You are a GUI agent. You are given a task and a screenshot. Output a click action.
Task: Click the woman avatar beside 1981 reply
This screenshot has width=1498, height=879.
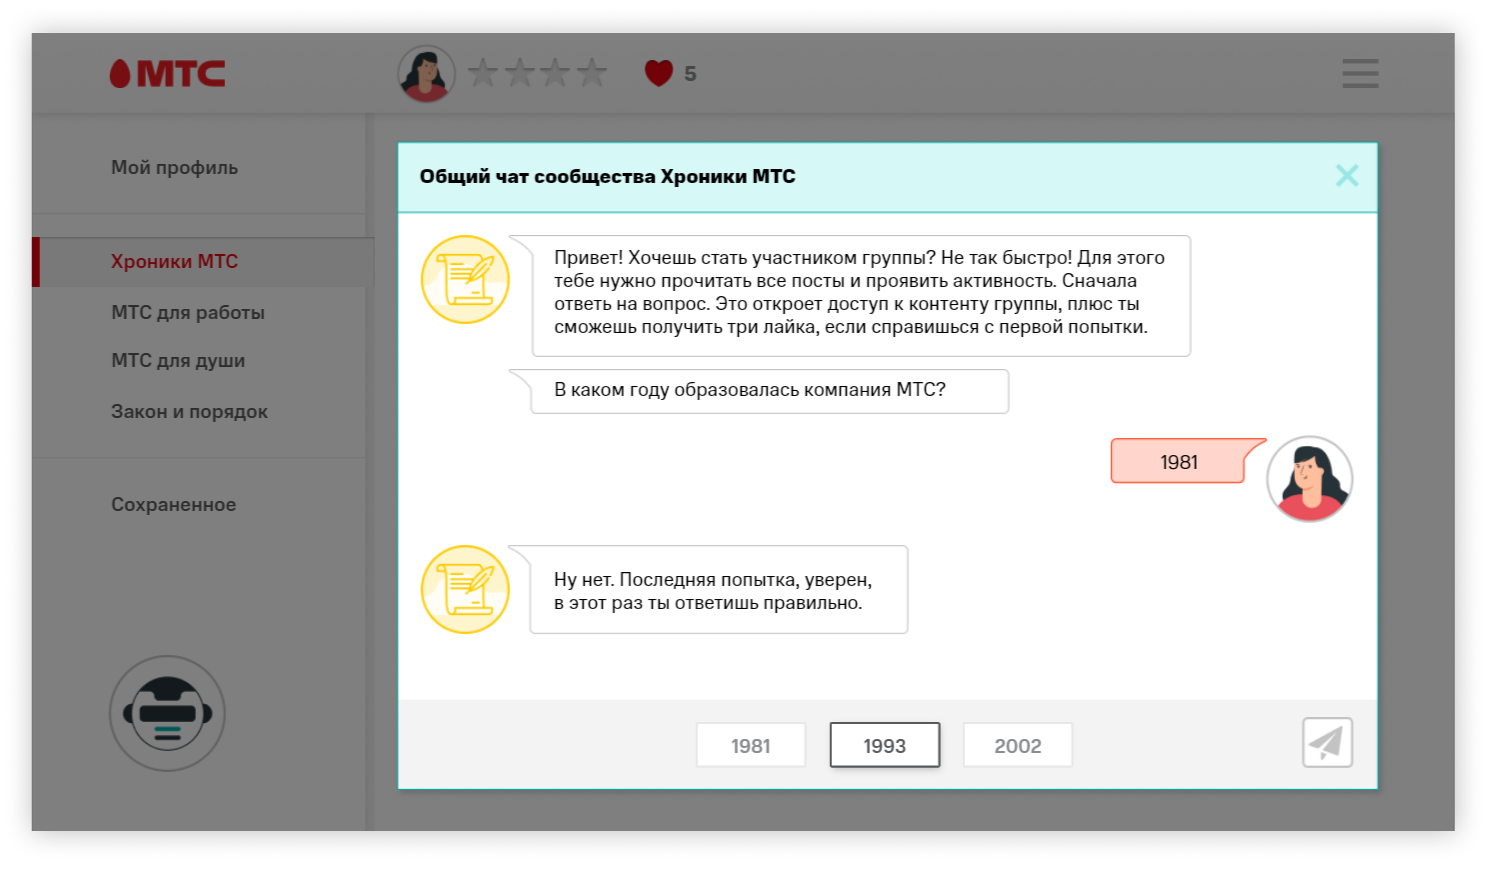[1309, 479]
